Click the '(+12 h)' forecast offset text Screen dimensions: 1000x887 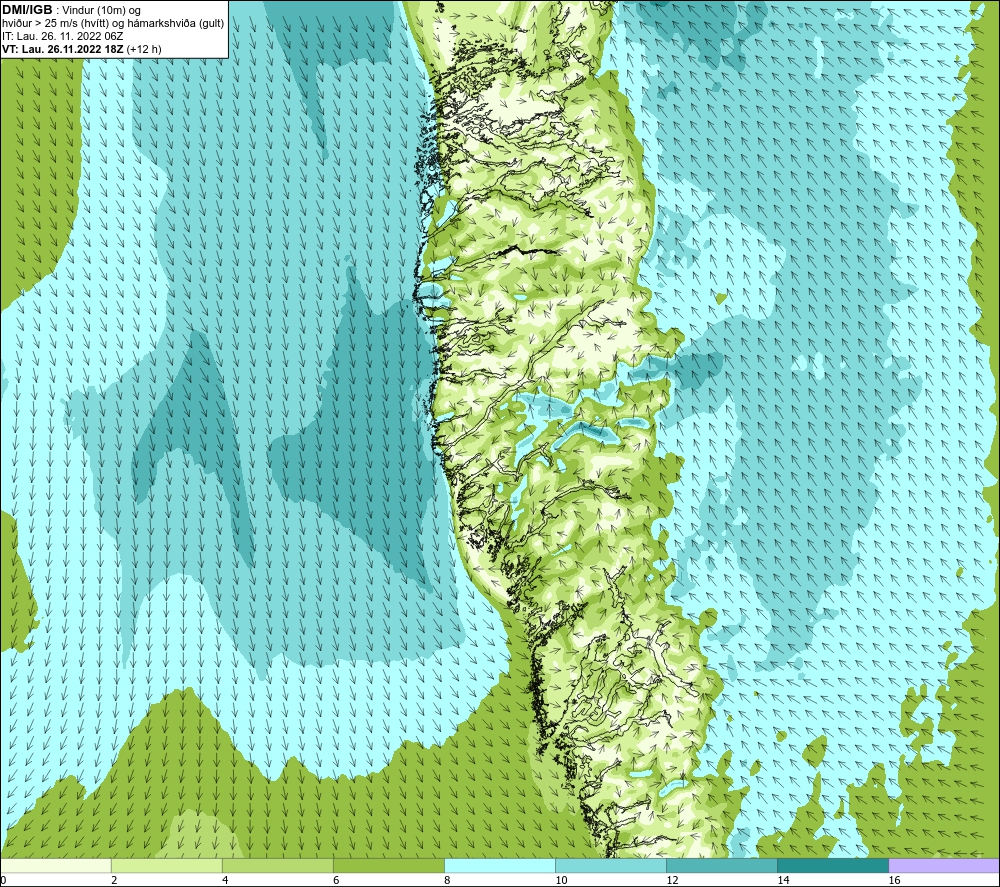point(144,49)
